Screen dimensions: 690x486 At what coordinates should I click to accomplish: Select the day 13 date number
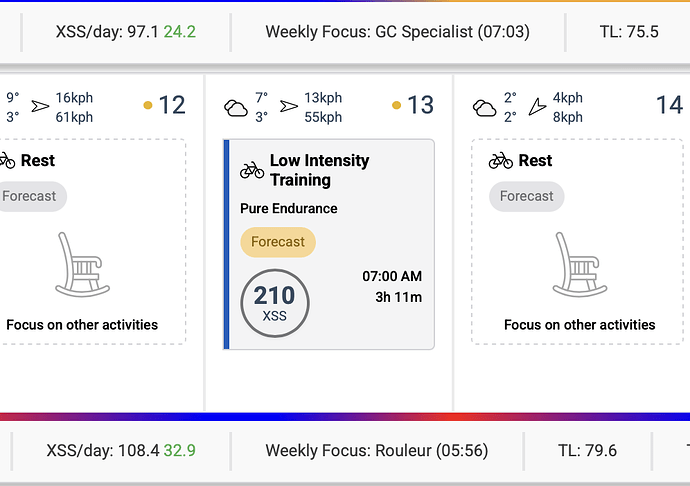[x=421, y=105]
